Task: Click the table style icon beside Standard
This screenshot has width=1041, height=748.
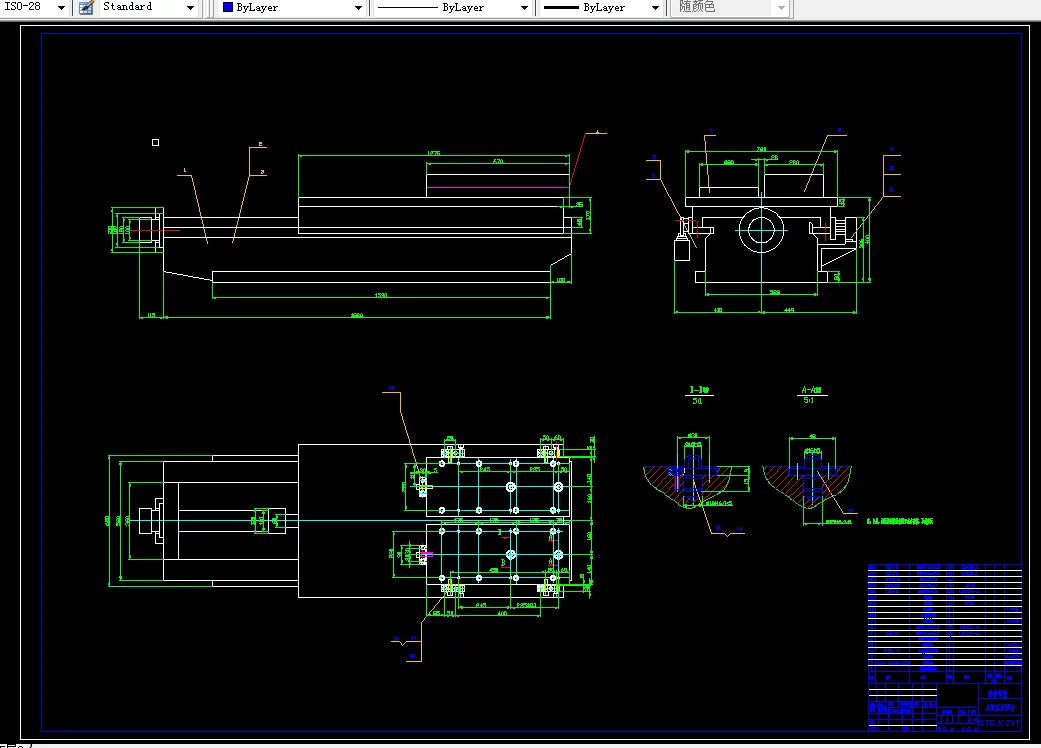Action: click(x=86, y=7)
